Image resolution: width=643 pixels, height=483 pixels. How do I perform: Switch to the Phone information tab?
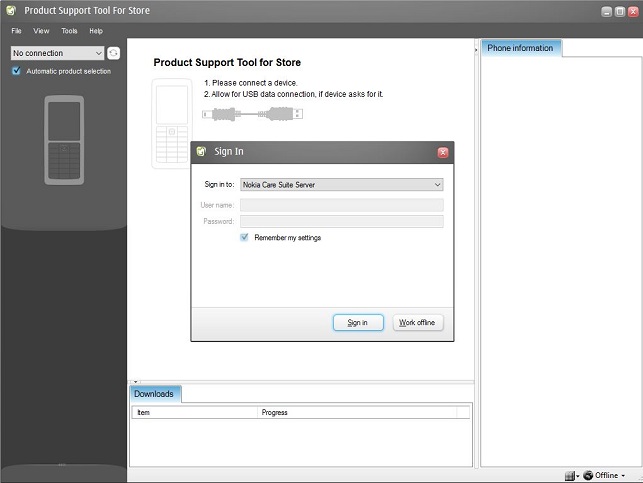click(x=520, y=48)
